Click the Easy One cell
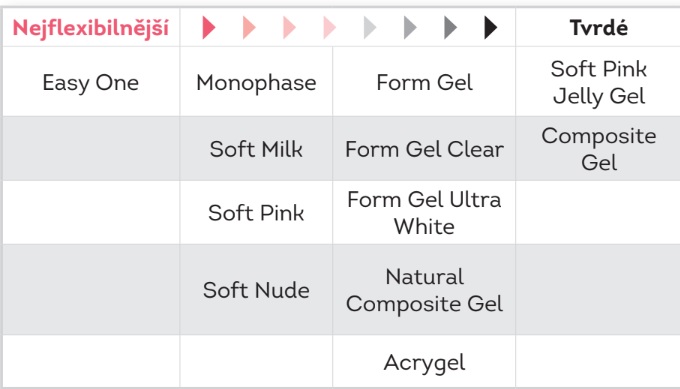The width and height of the screenshot is (680, 389). (91, 83)
